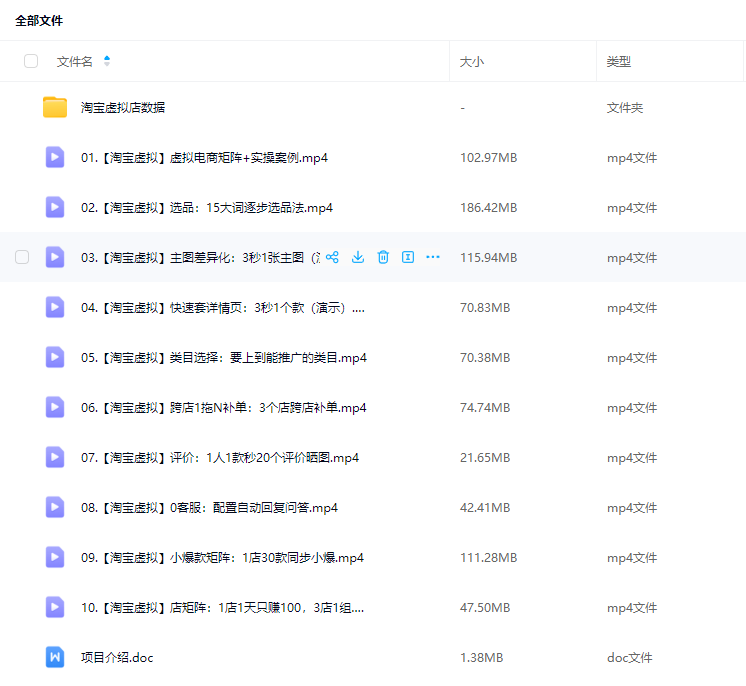Click the 47.50MB size cell
746x686 pixels.
coord(485,607)
